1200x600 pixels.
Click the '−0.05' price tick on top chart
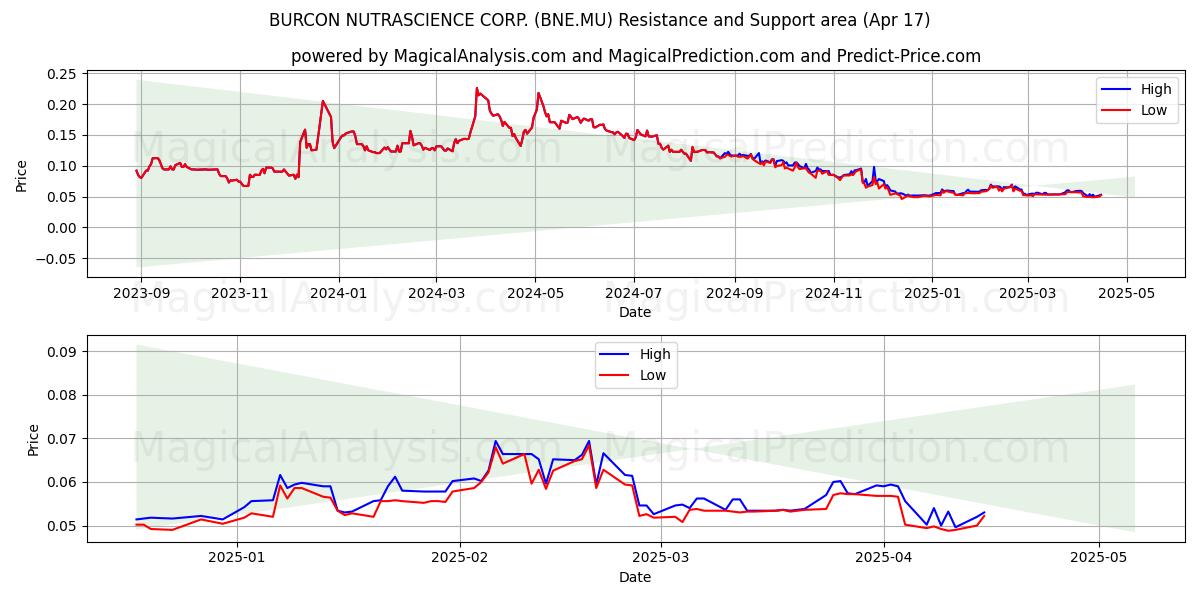[57, 259]
